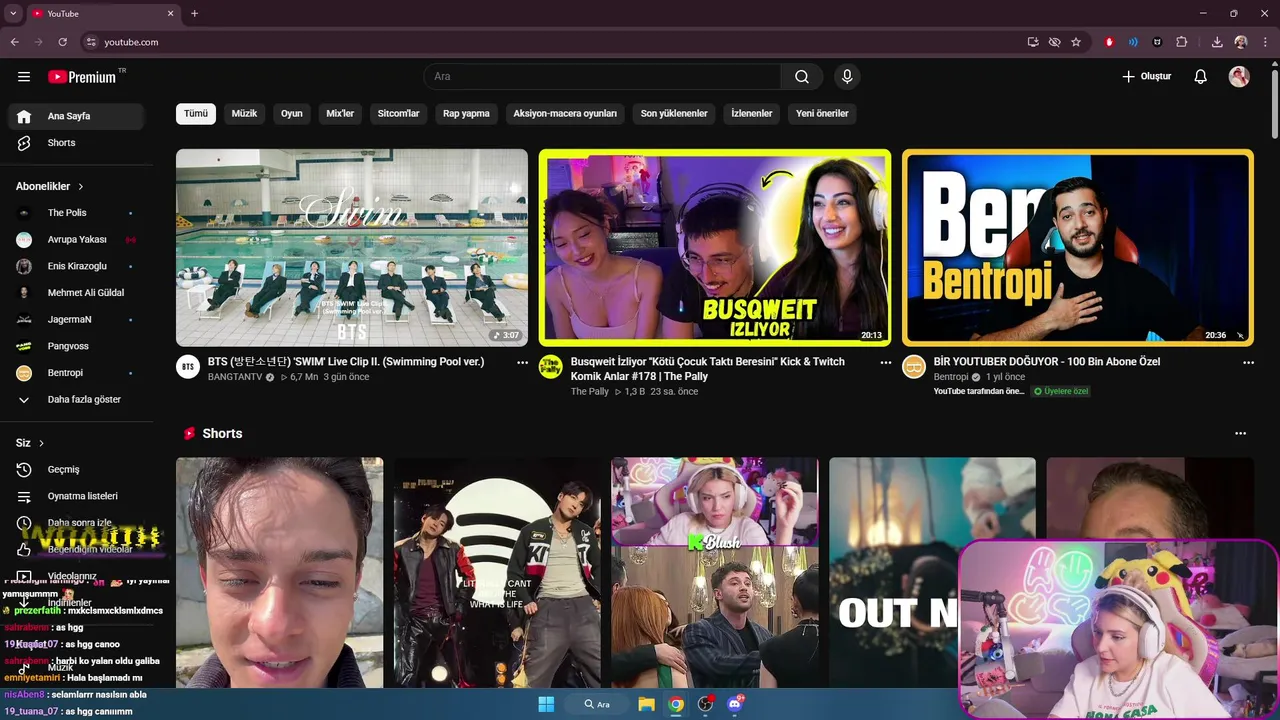Screen dimensions: 1280x720
Task: Open The Polis subscription channel
Action: click(x=76, y=213)
